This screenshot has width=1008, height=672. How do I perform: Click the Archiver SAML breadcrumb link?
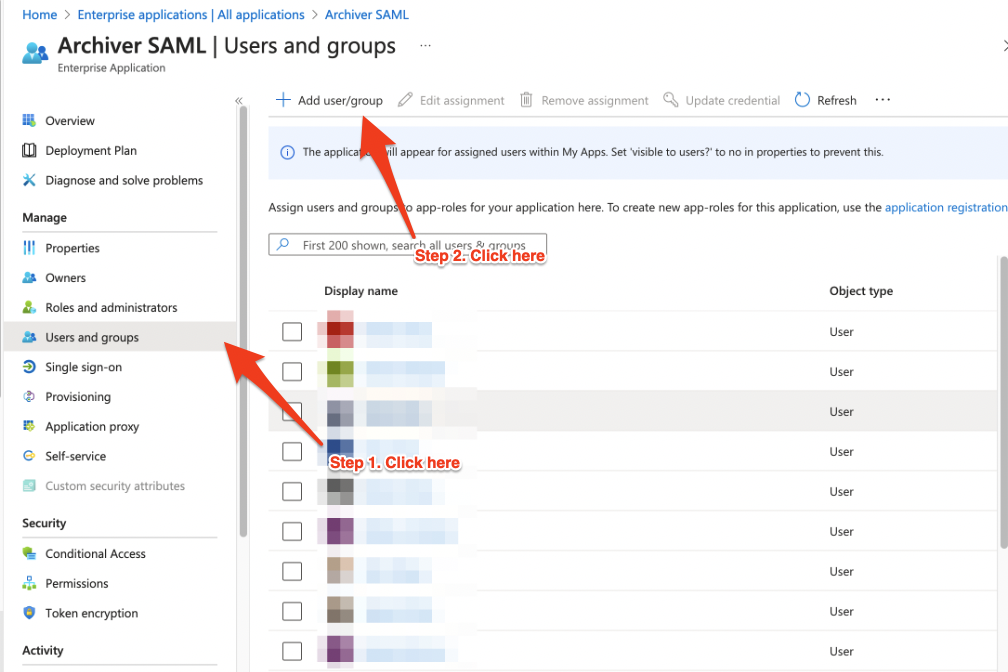(366, 14)
